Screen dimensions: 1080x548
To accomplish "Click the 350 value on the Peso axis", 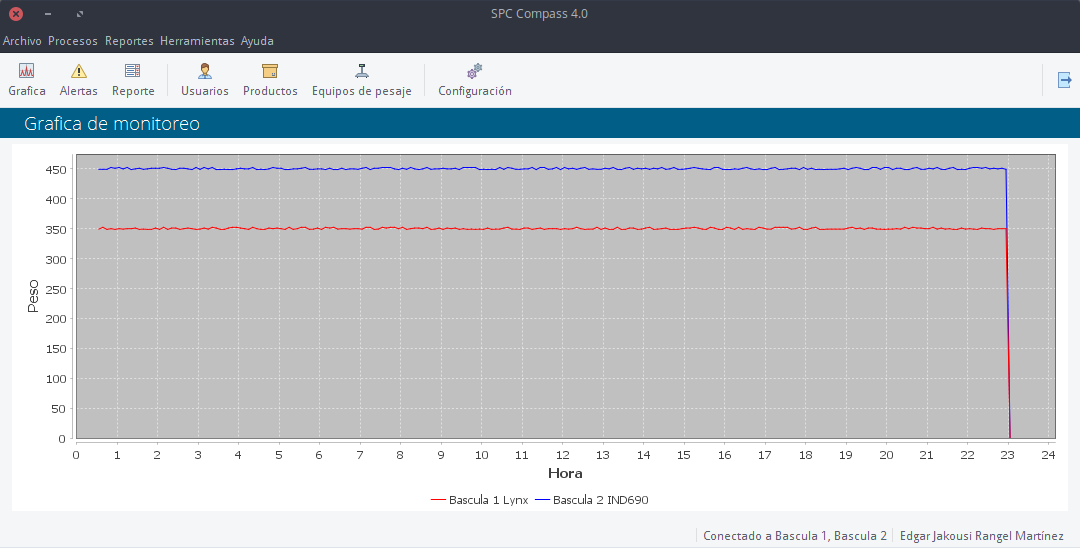I will click(56, 229).
